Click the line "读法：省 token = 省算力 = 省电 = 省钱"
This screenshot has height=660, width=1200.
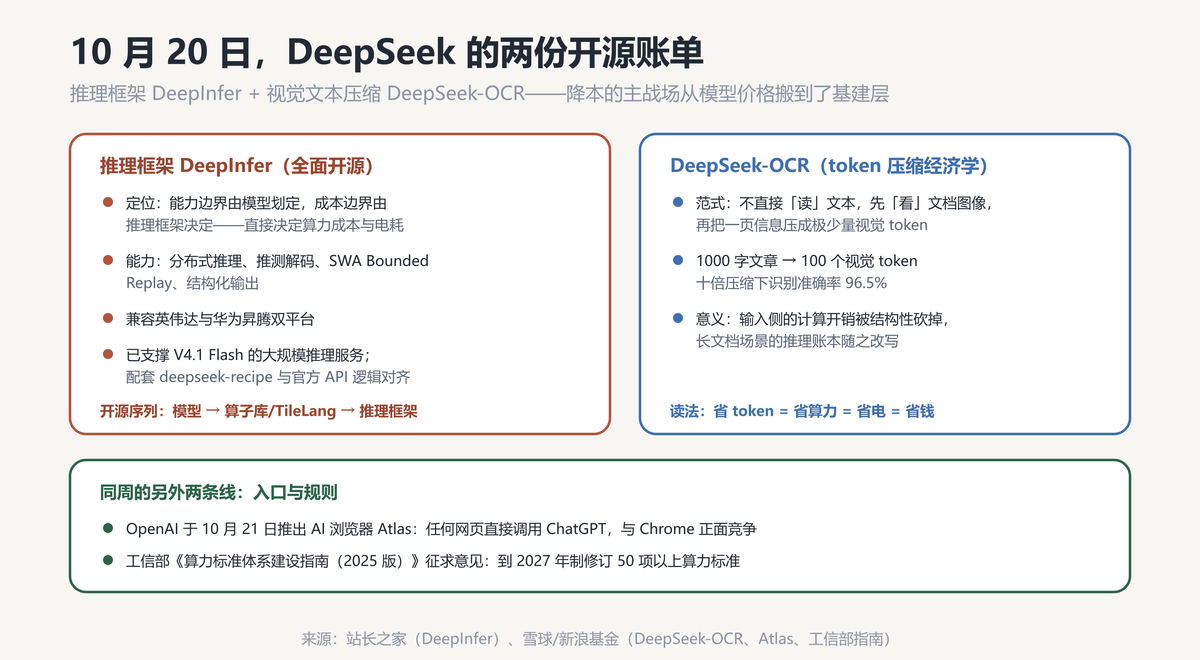(802, 411)
